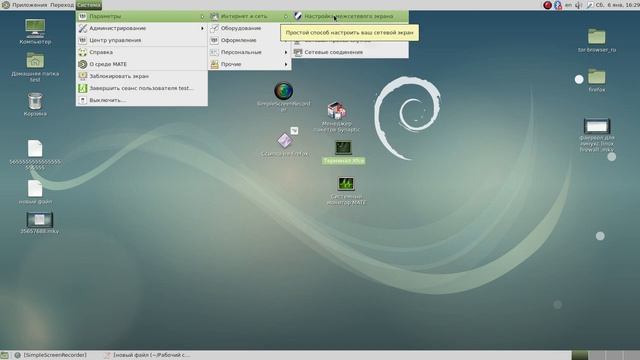Select the Компьютер desktop icon
This screenshot has width=640, height=360.
pyautogui.click(x=35, y=31)
